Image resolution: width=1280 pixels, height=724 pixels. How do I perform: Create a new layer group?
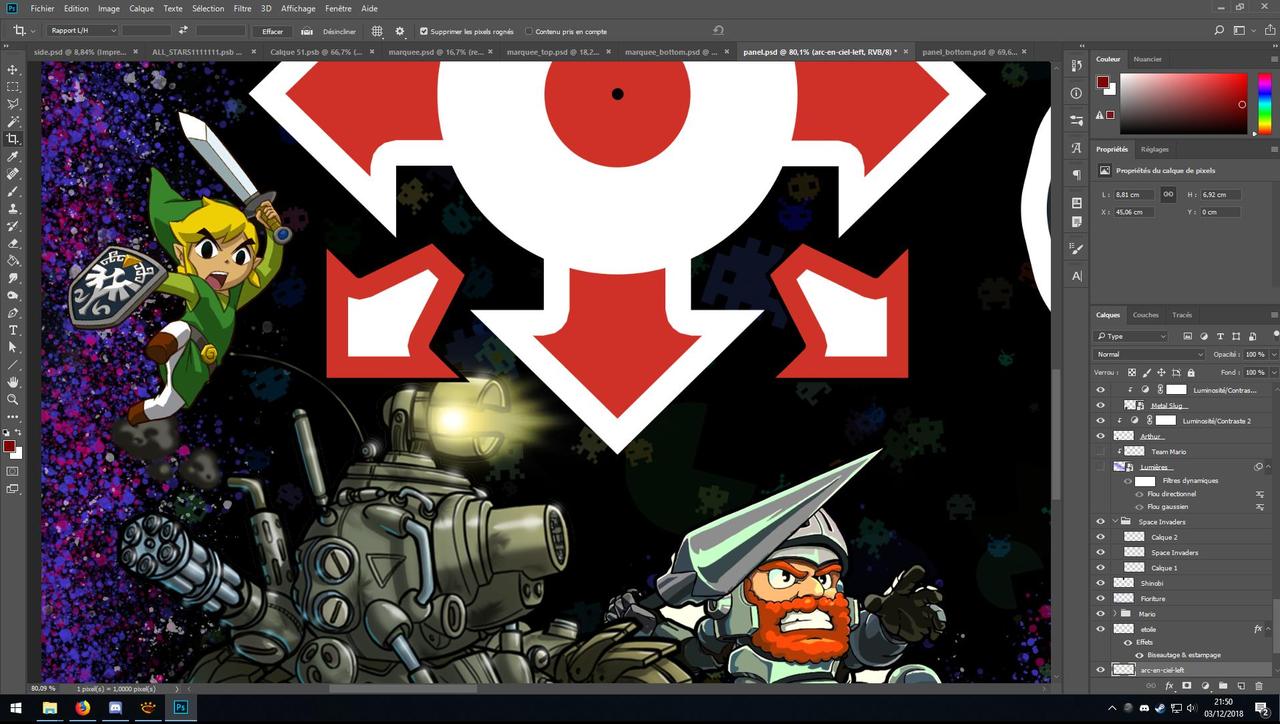click(1222, 686)
